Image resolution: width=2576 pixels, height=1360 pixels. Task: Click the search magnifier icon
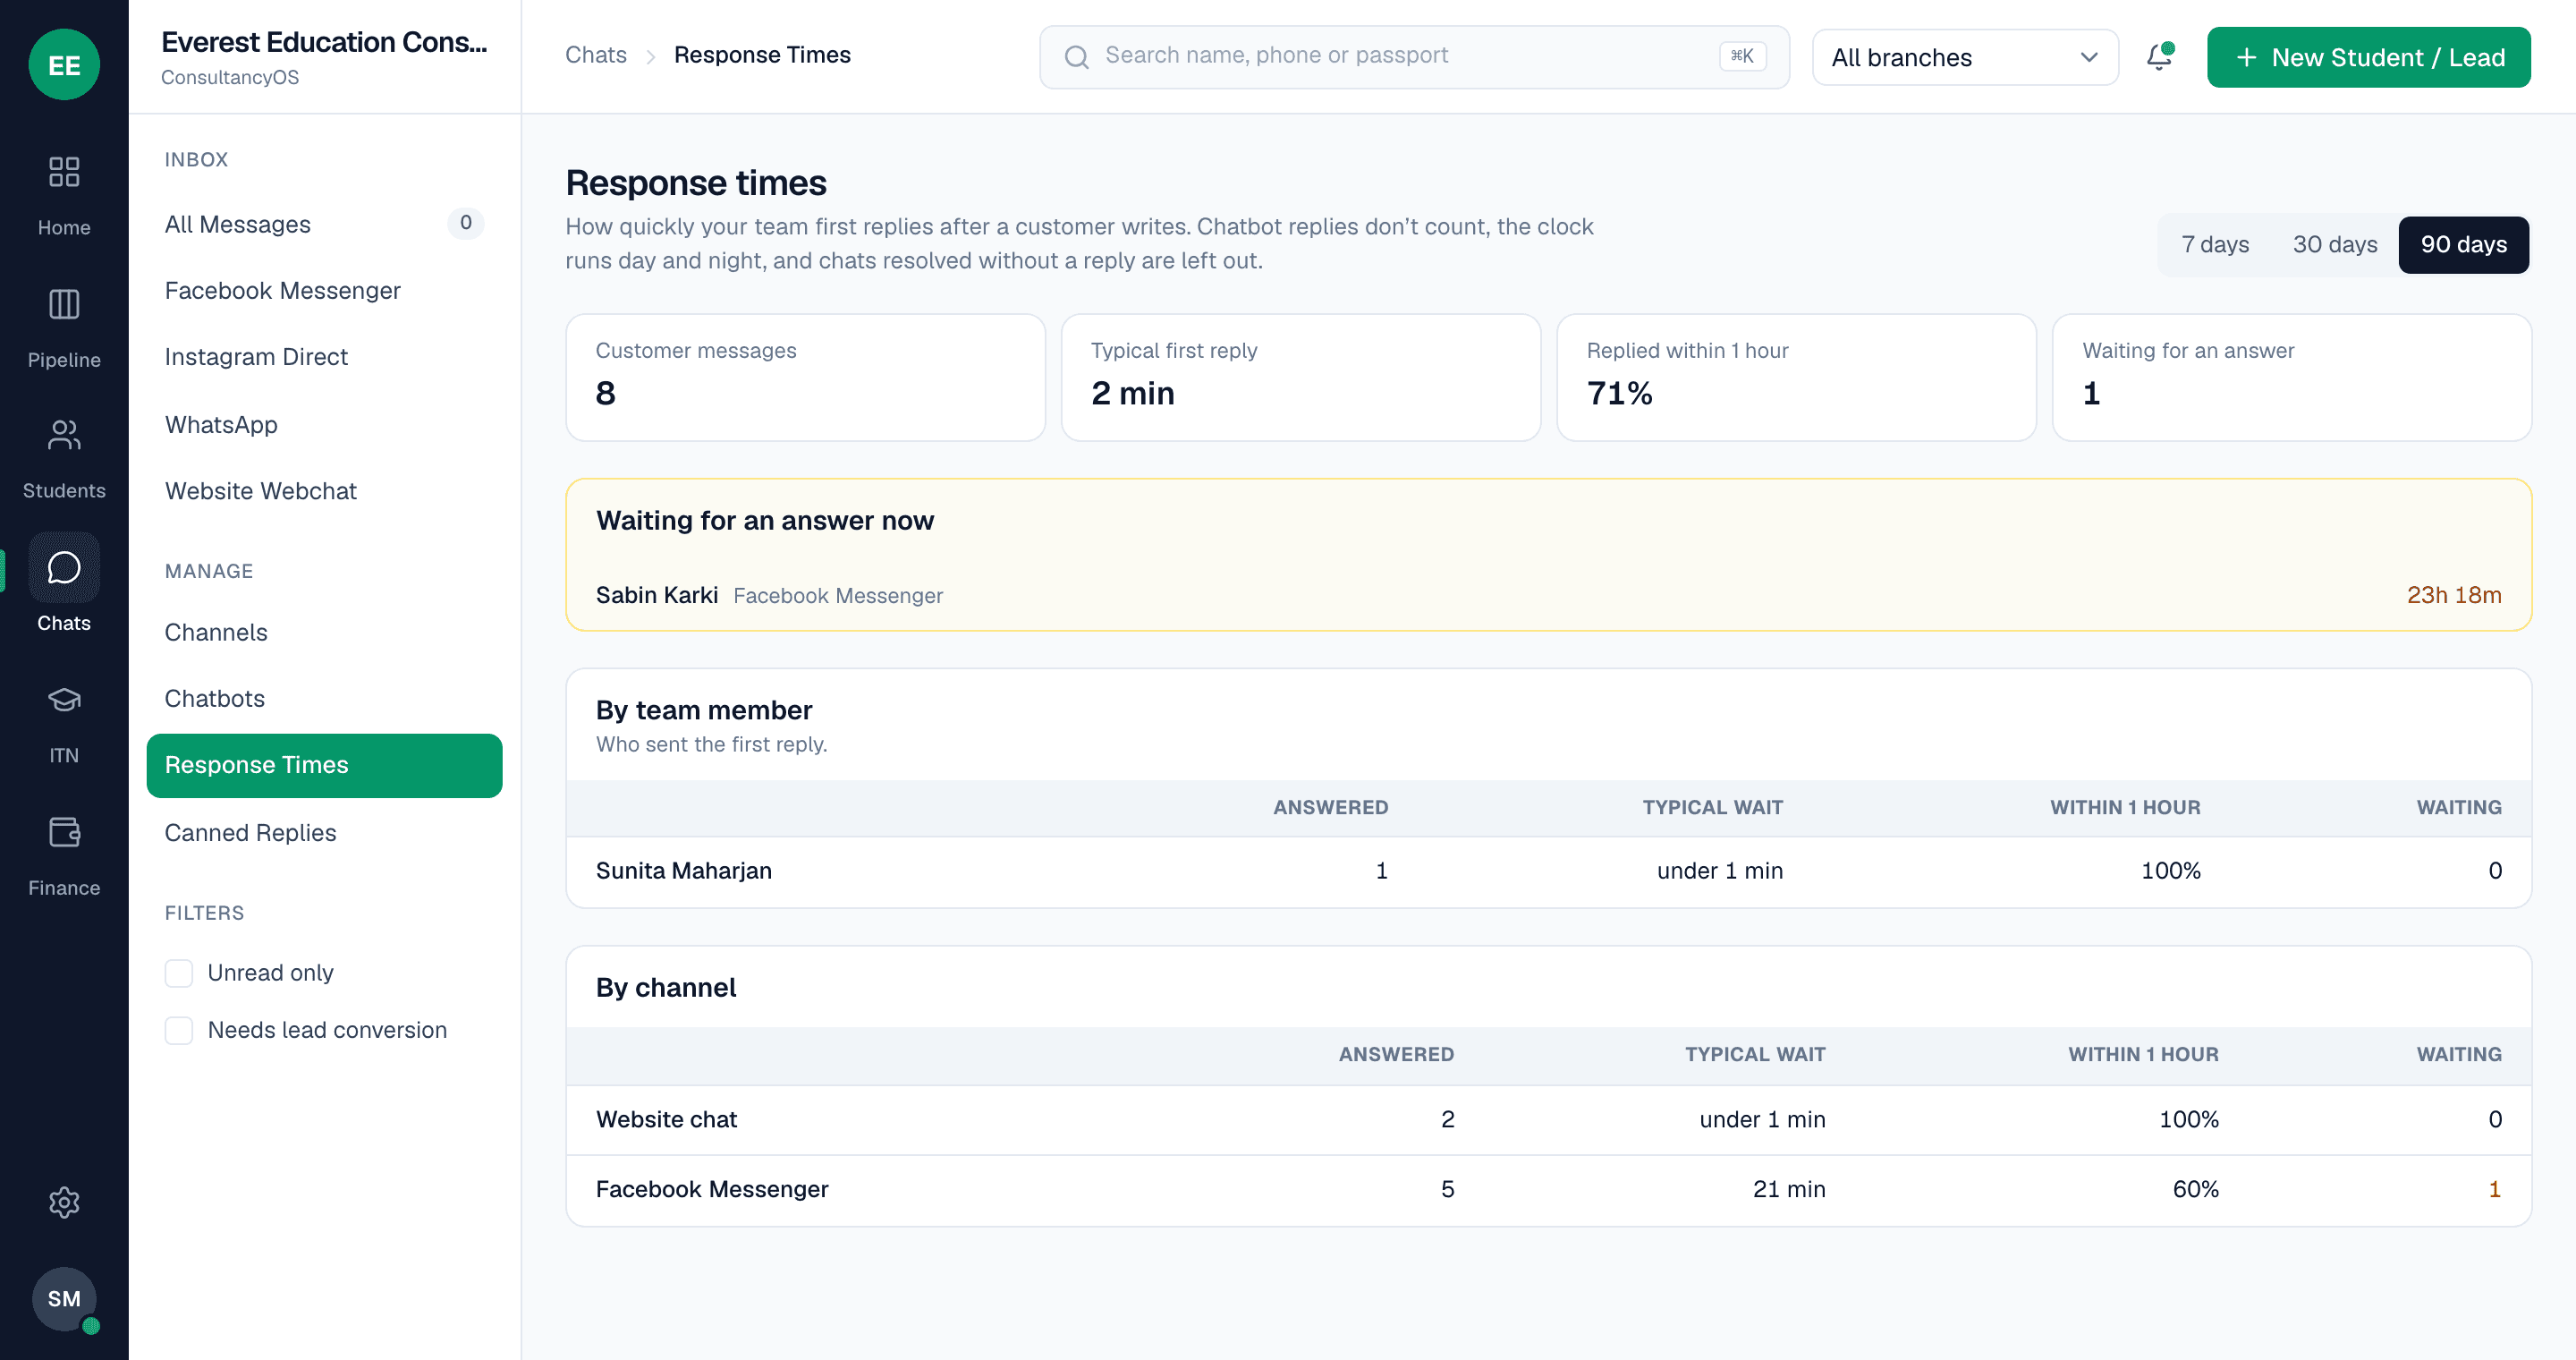[x=1076, y=57]
